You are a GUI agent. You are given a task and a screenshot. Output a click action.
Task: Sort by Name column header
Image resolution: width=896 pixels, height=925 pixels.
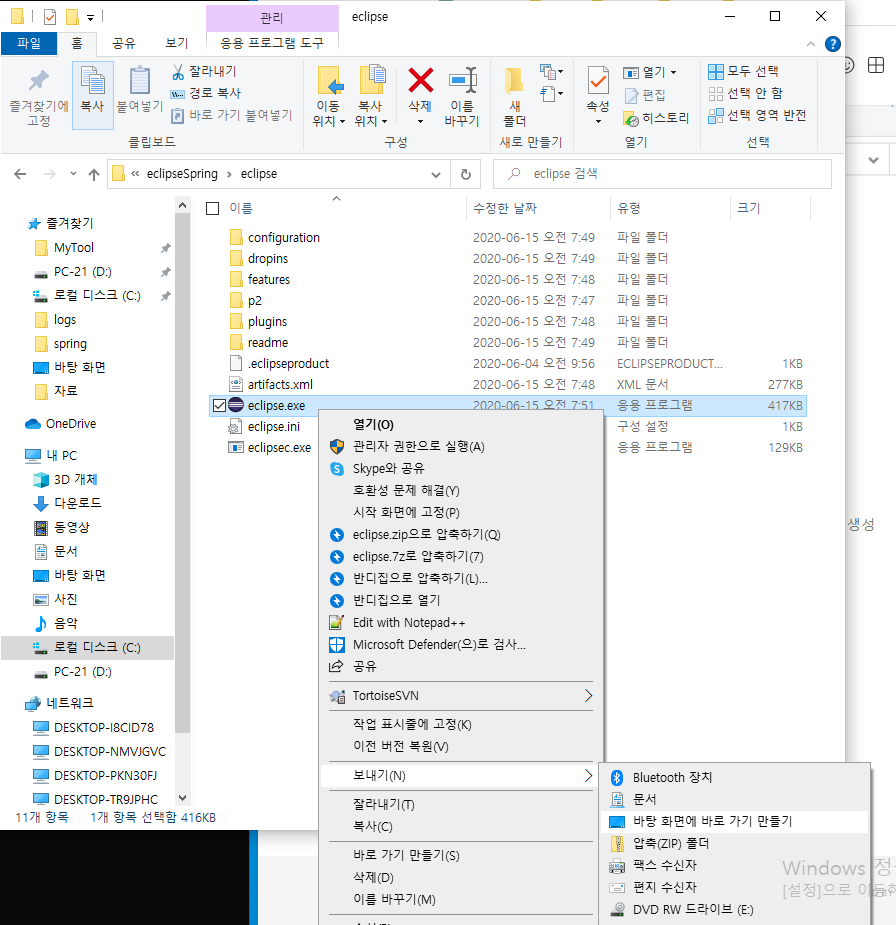(241, 208)
